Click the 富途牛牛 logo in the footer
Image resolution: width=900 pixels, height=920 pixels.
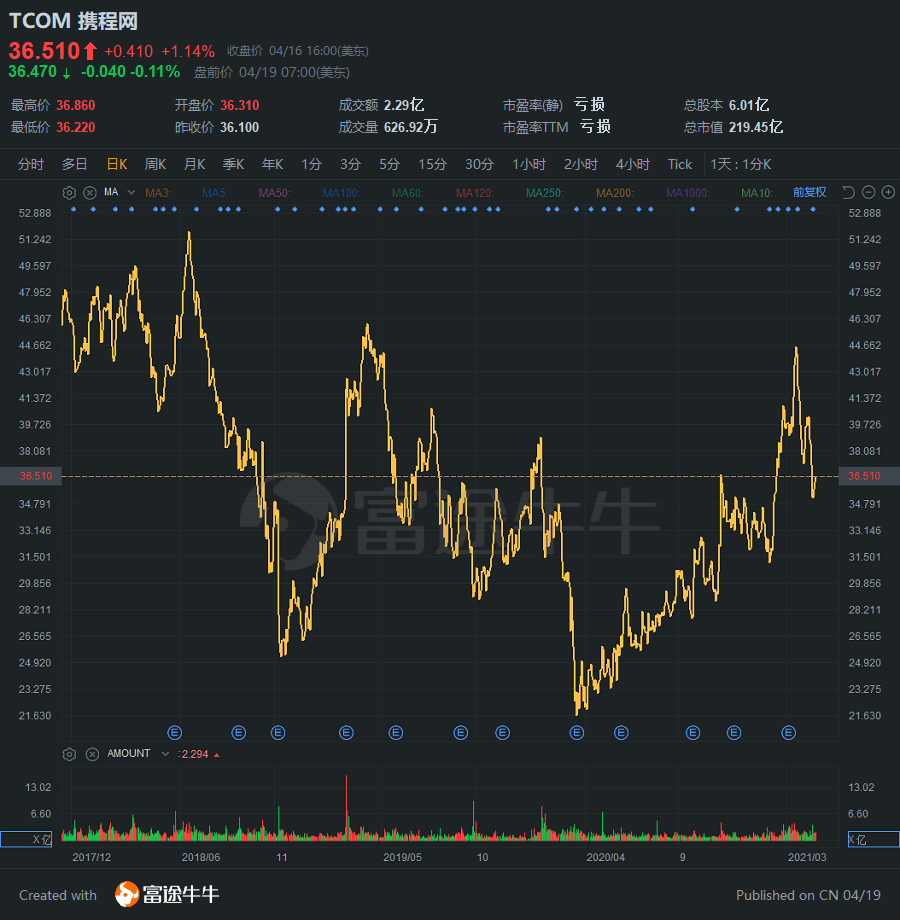[167, 894]
